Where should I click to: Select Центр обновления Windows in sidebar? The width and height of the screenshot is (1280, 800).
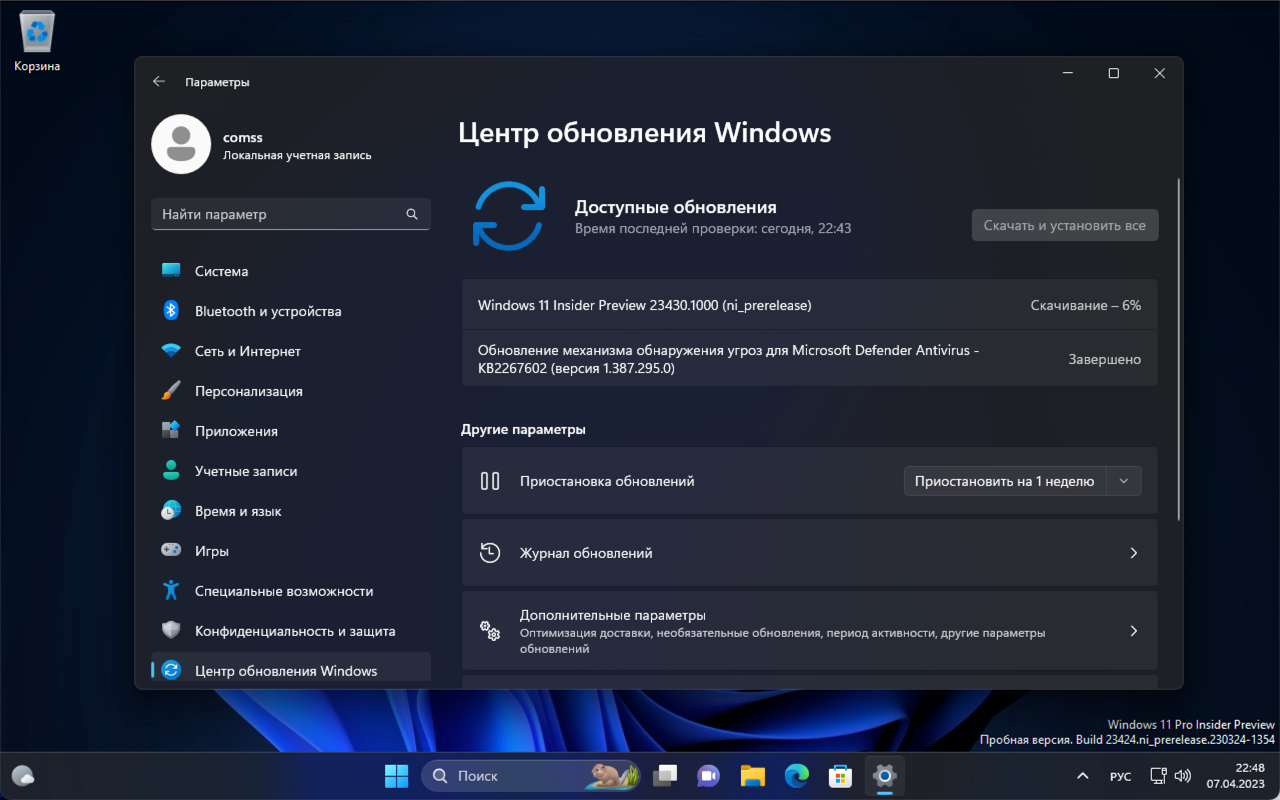(285, 670)
